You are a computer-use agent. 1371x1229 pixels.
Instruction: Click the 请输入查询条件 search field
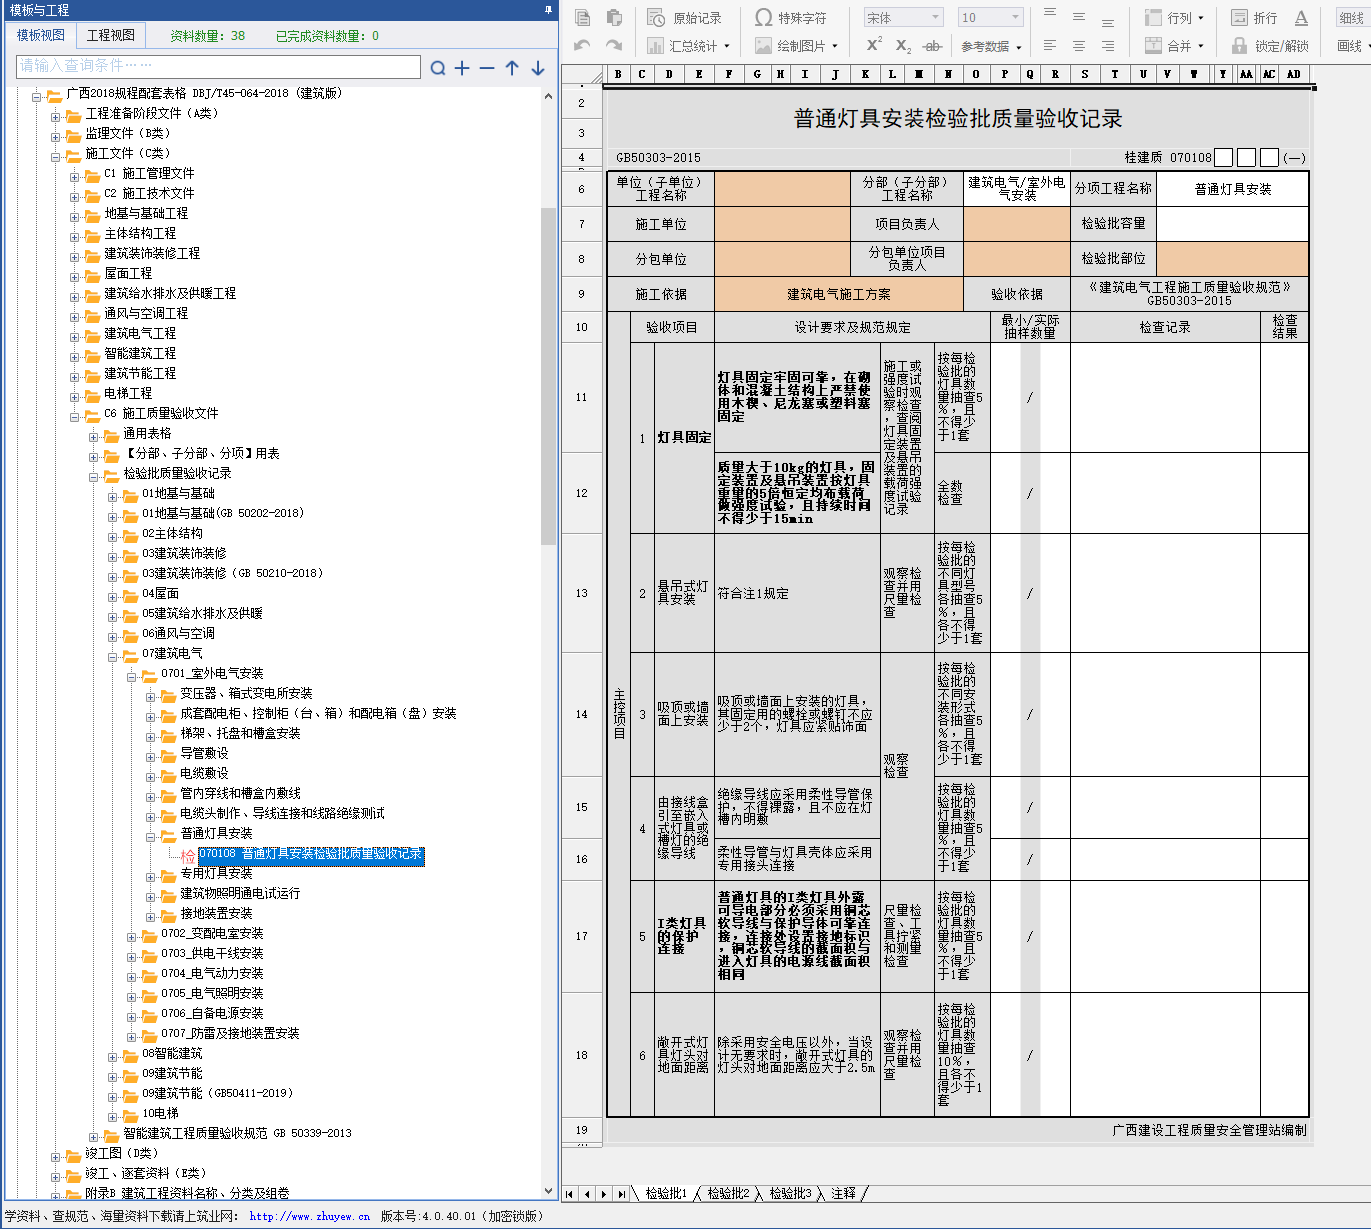[x=218, y=66]
